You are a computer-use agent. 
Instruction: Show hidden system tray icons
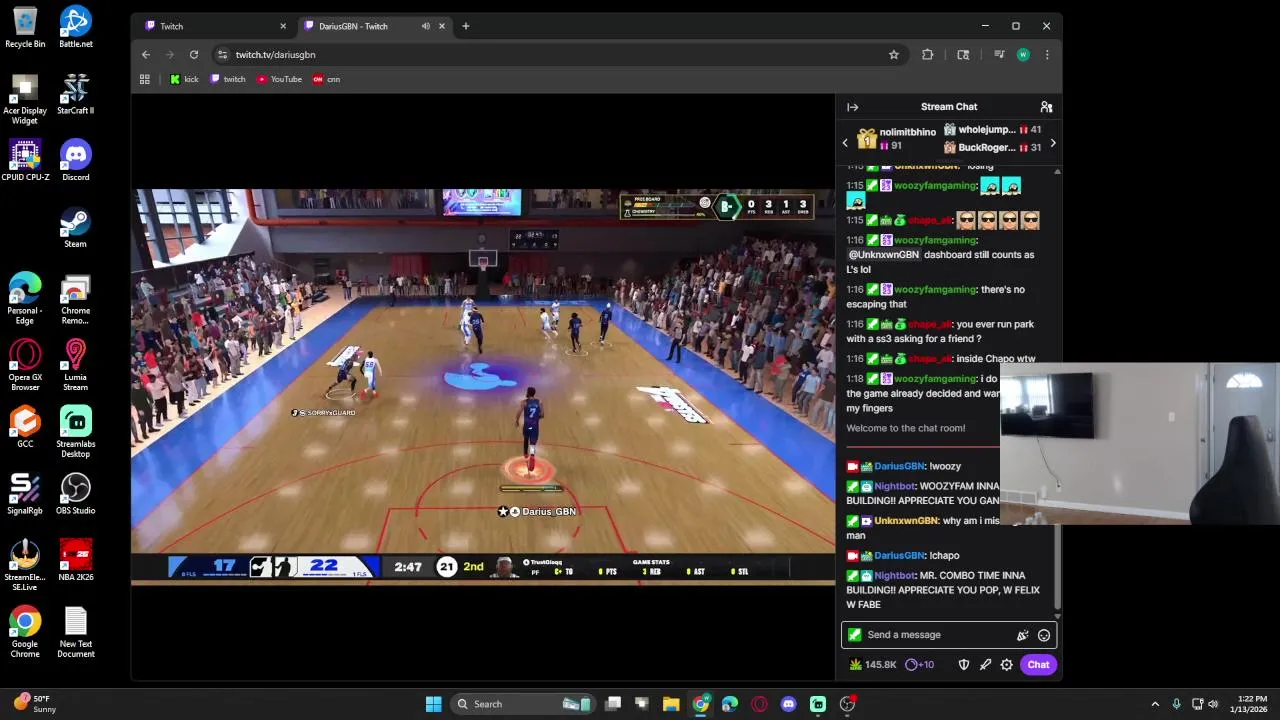click(x=1155, y=704)
